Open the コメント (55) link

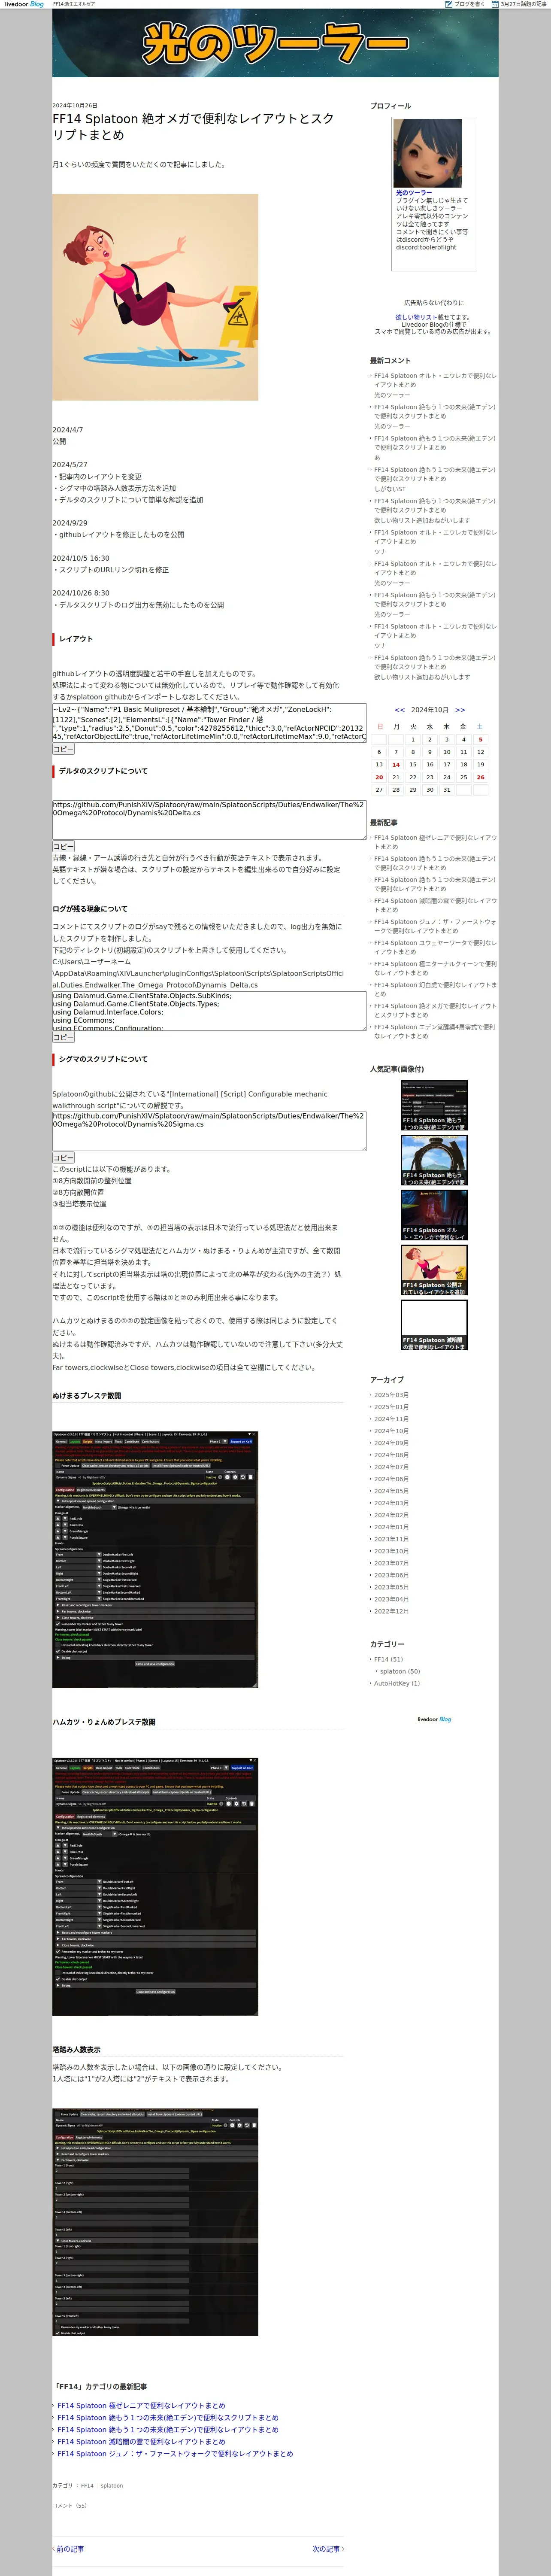(x=70, y=2506)
